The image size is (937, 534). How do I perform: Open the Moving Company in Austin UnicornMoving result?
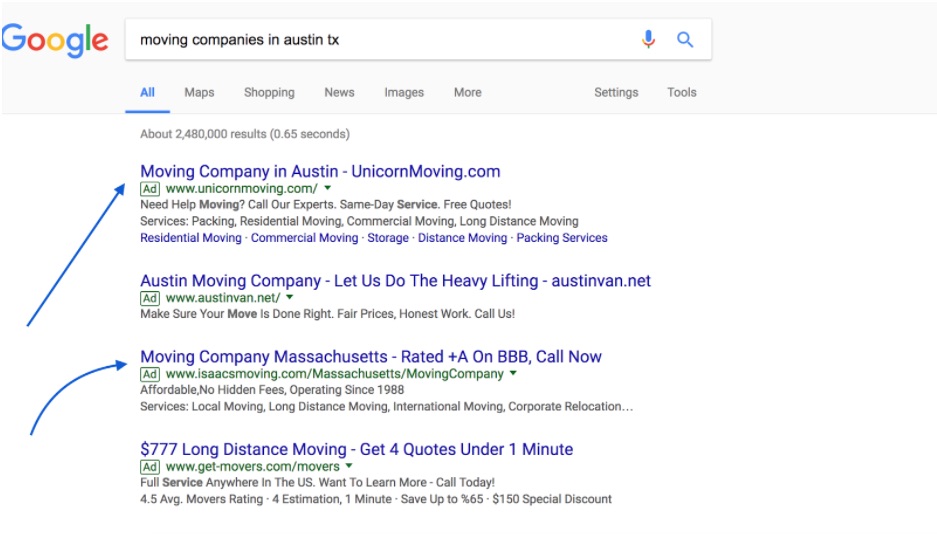click(x=320, y=171)
